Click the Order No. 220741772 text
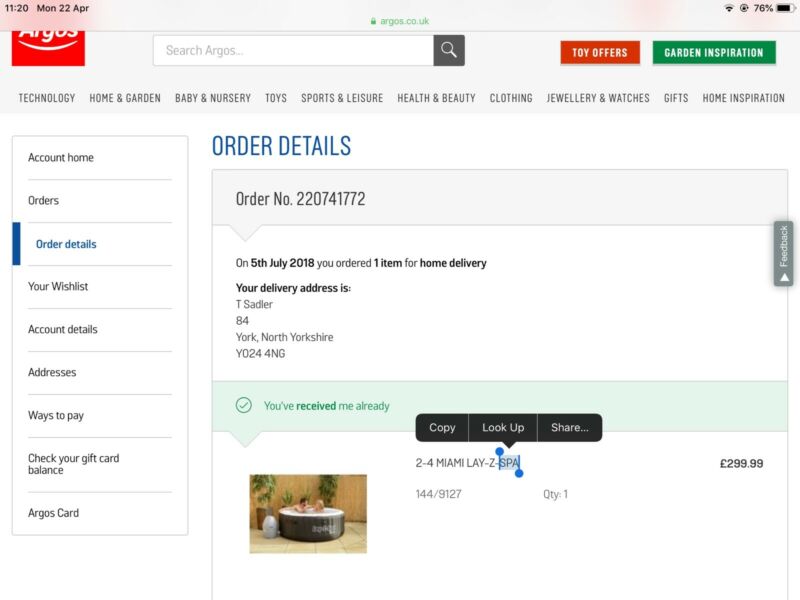Screen dimensions: 800x600 (301, 198)
